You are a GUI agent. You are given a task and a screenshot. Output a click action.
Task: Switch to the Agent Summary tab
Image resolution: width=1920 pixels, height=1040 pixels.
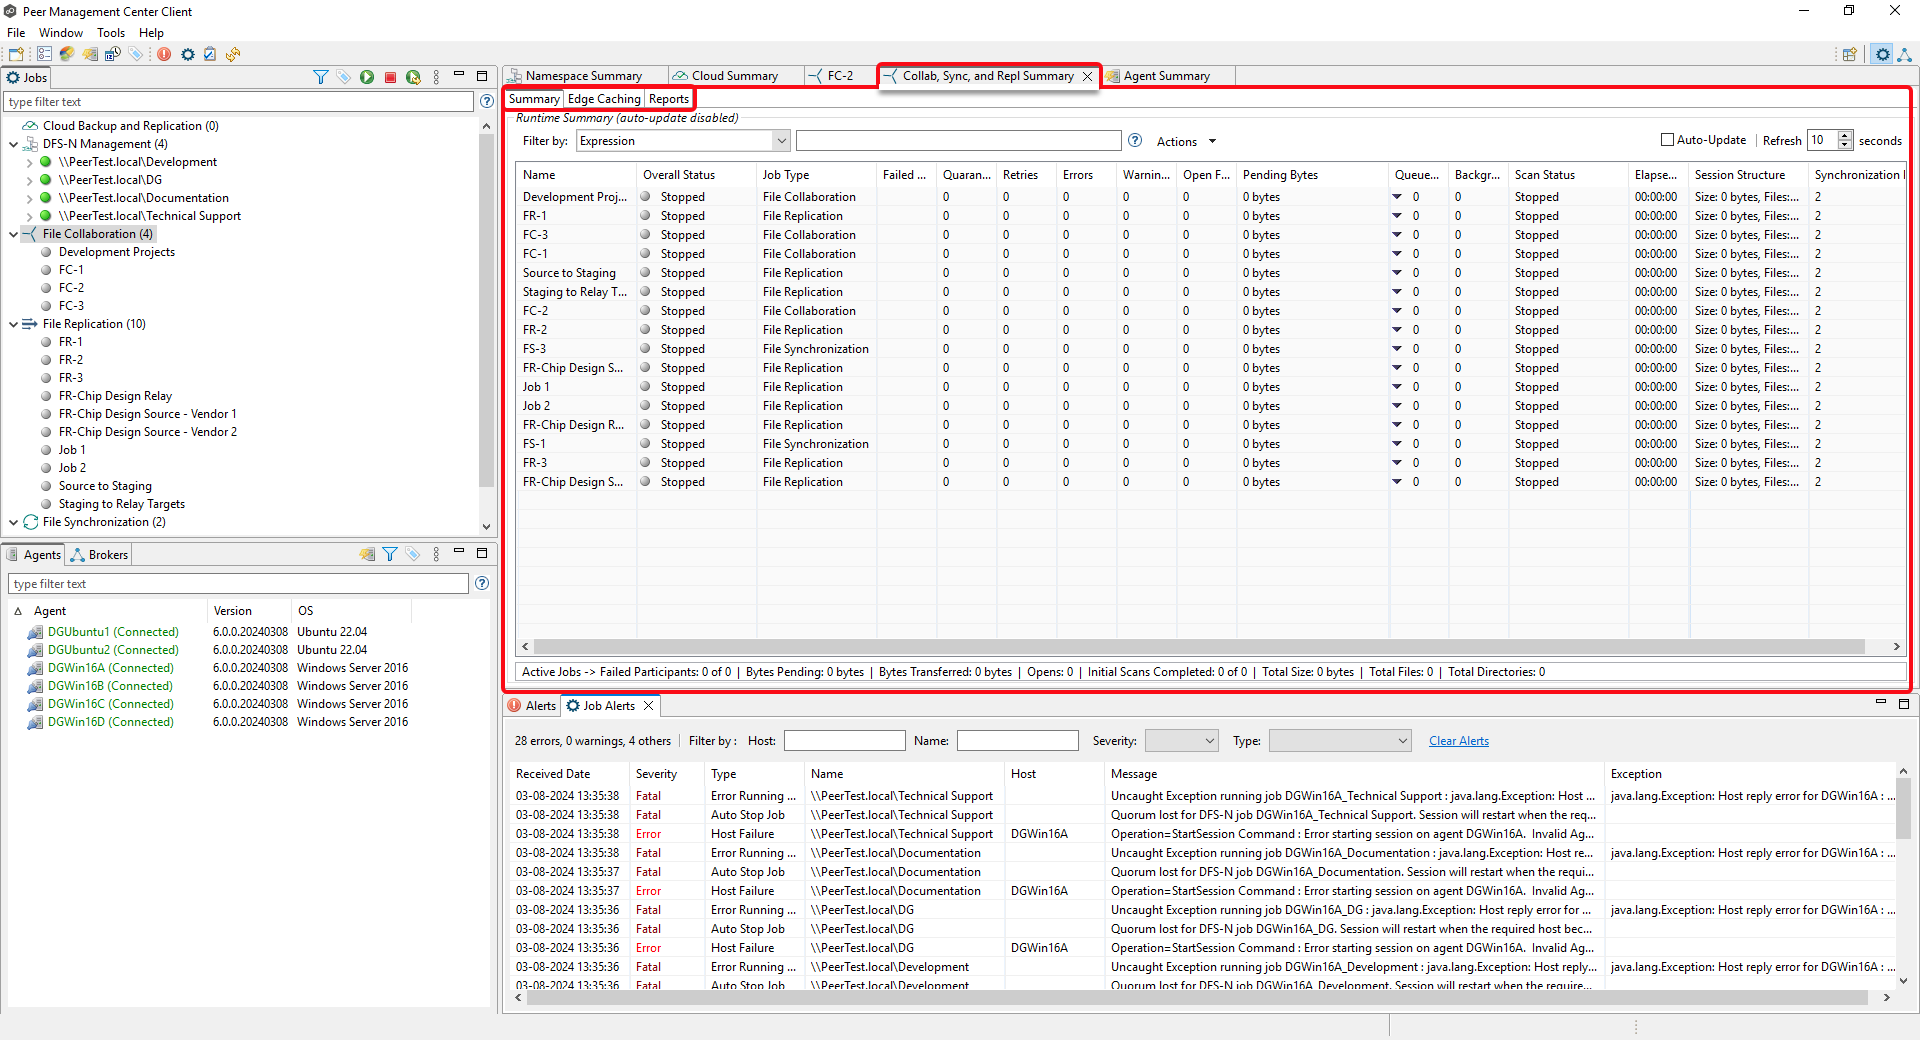(1166, 76)
